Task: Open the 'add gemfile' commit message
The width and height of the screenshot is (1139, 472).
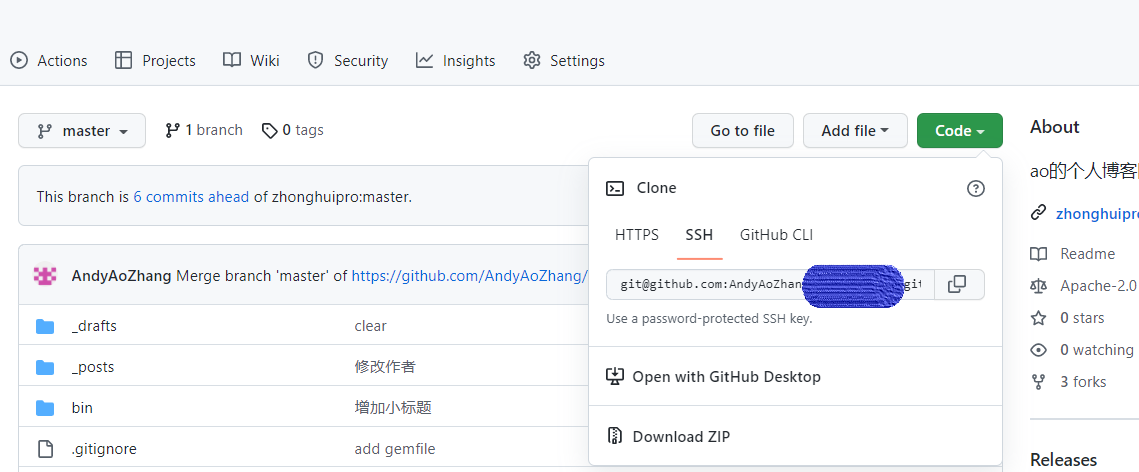Action: click(x=395, y=449)
